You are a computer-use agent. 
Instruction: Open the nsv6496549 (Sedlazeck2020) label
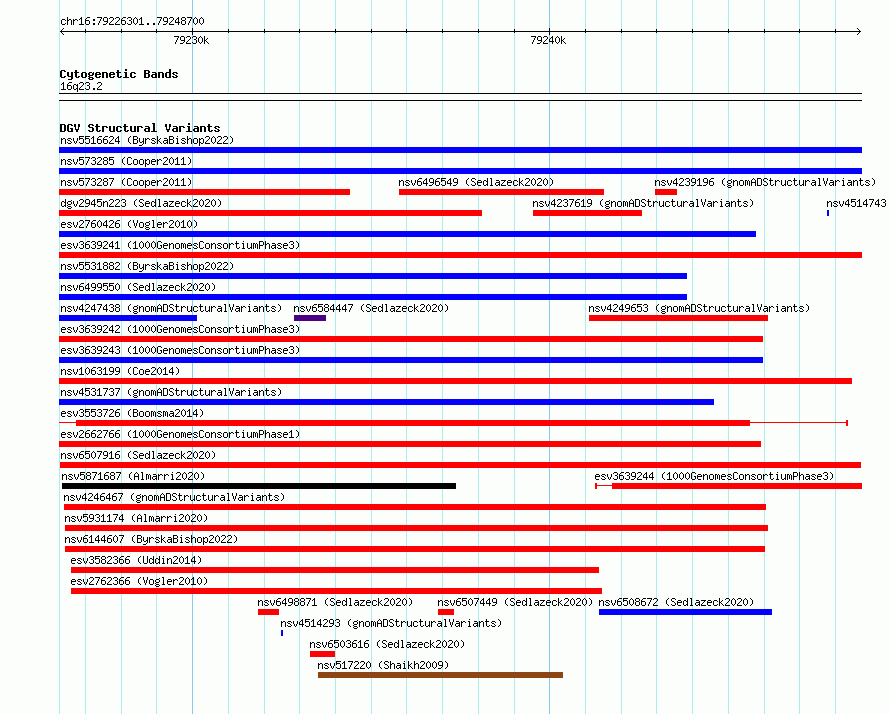click(476, 182)
